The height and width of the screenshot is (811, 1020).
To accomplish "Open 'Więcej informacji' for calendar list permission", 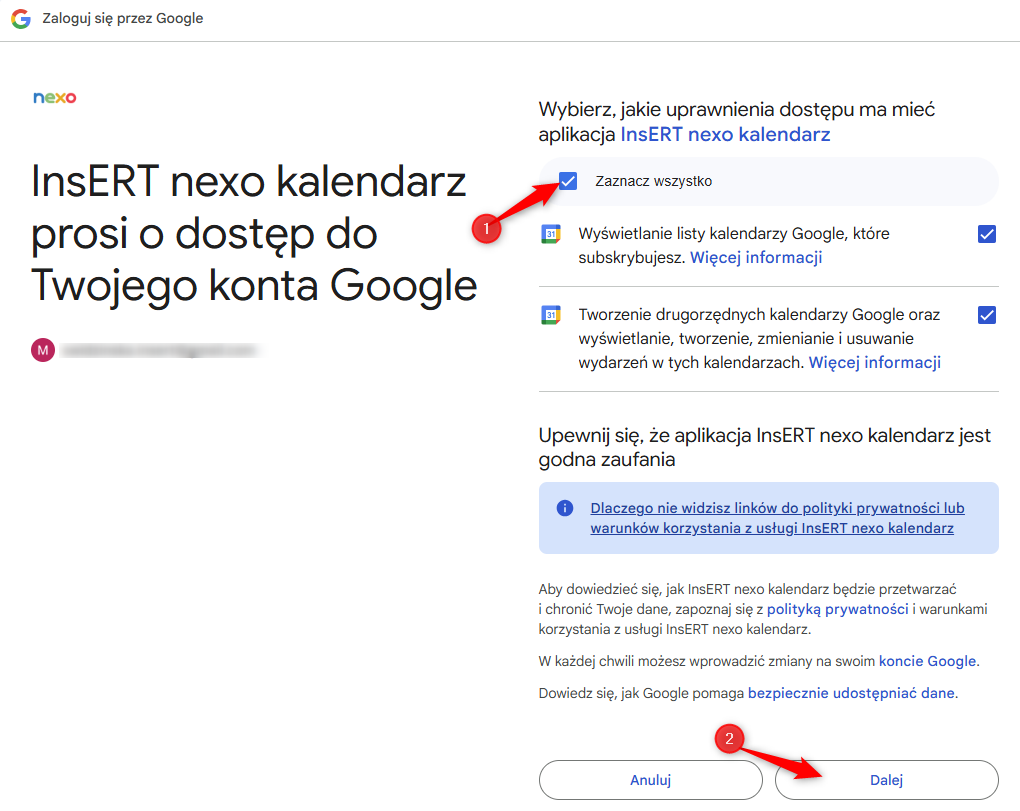I will [x=756, y=258].
